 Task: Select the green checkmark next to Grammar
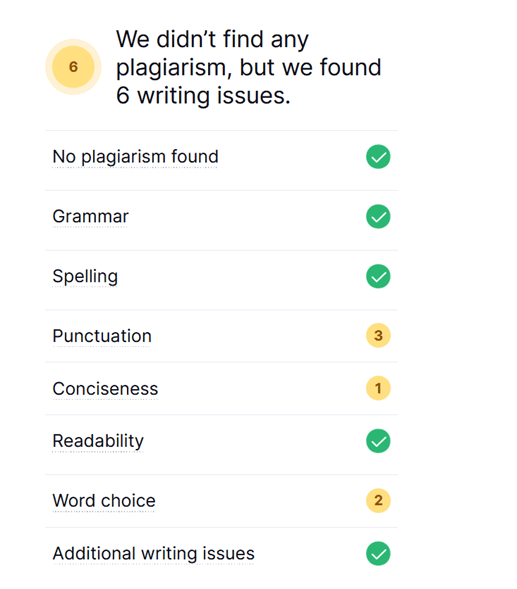click(x=378, y=216)
